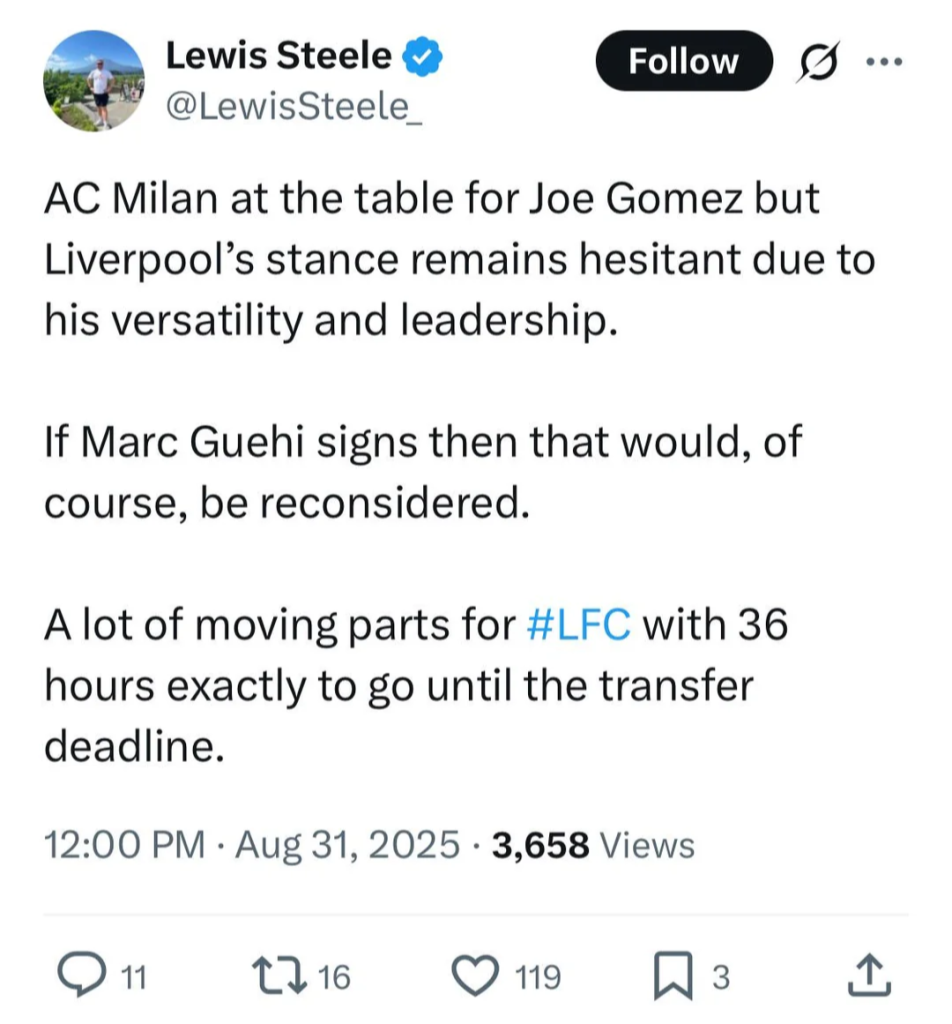This screenshot has width=952, height=1024.
Task: Follow Lewis Steele
Action: click(684, 62)
